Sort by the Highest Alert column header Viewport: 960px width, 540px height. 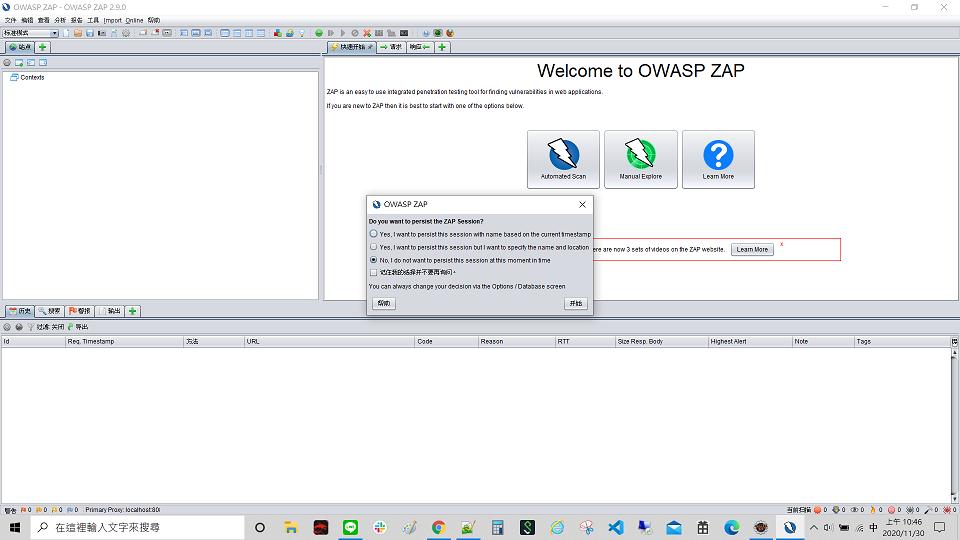point(750,342)
